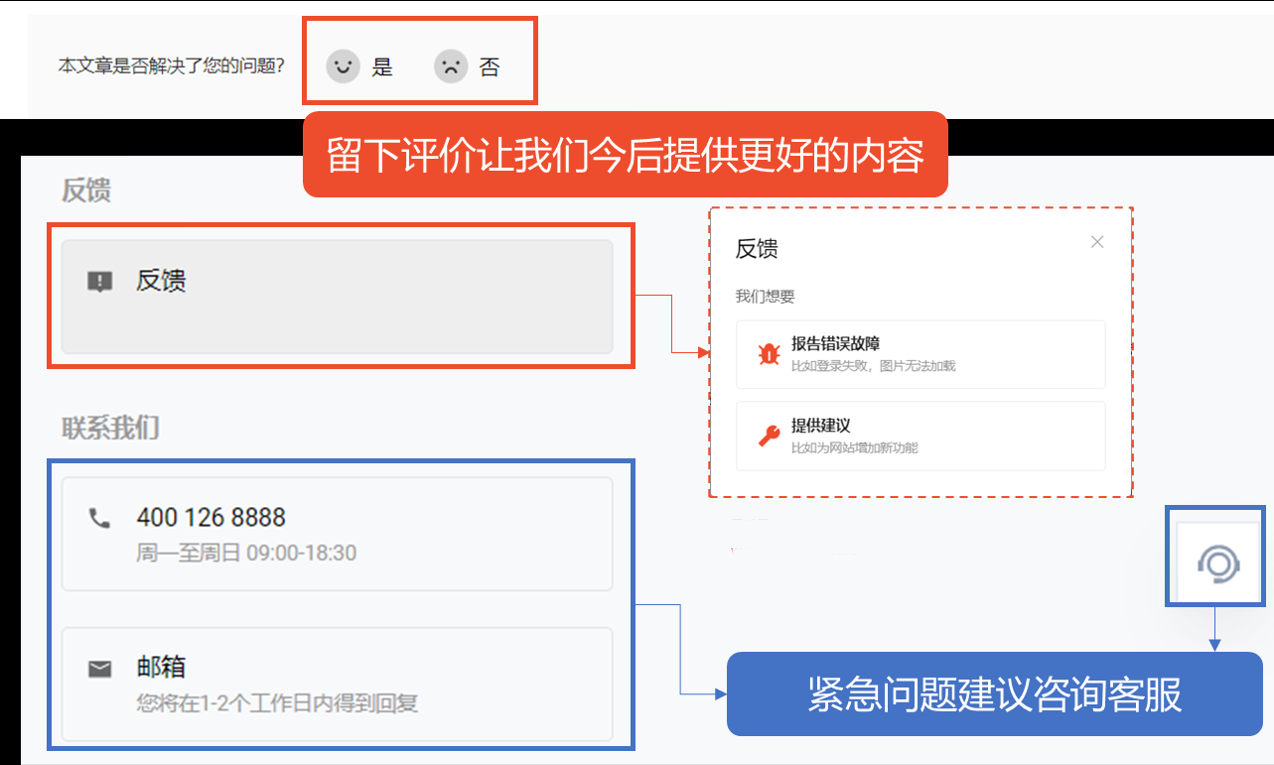Click the orange 留下评价 callout banner

coord(625,155)
